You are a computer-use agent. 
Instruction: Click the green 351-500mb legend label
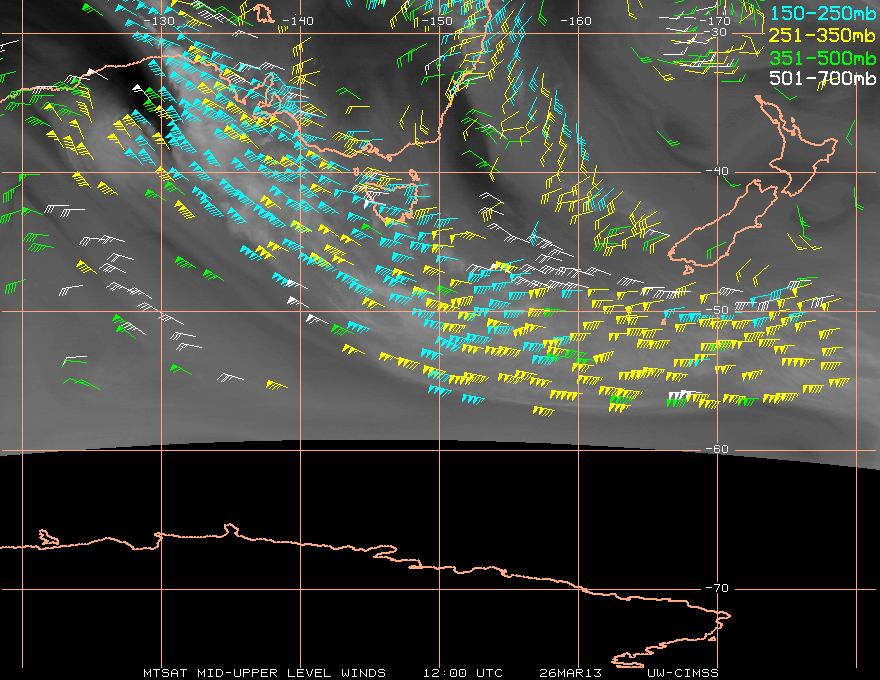click(822, 58)
